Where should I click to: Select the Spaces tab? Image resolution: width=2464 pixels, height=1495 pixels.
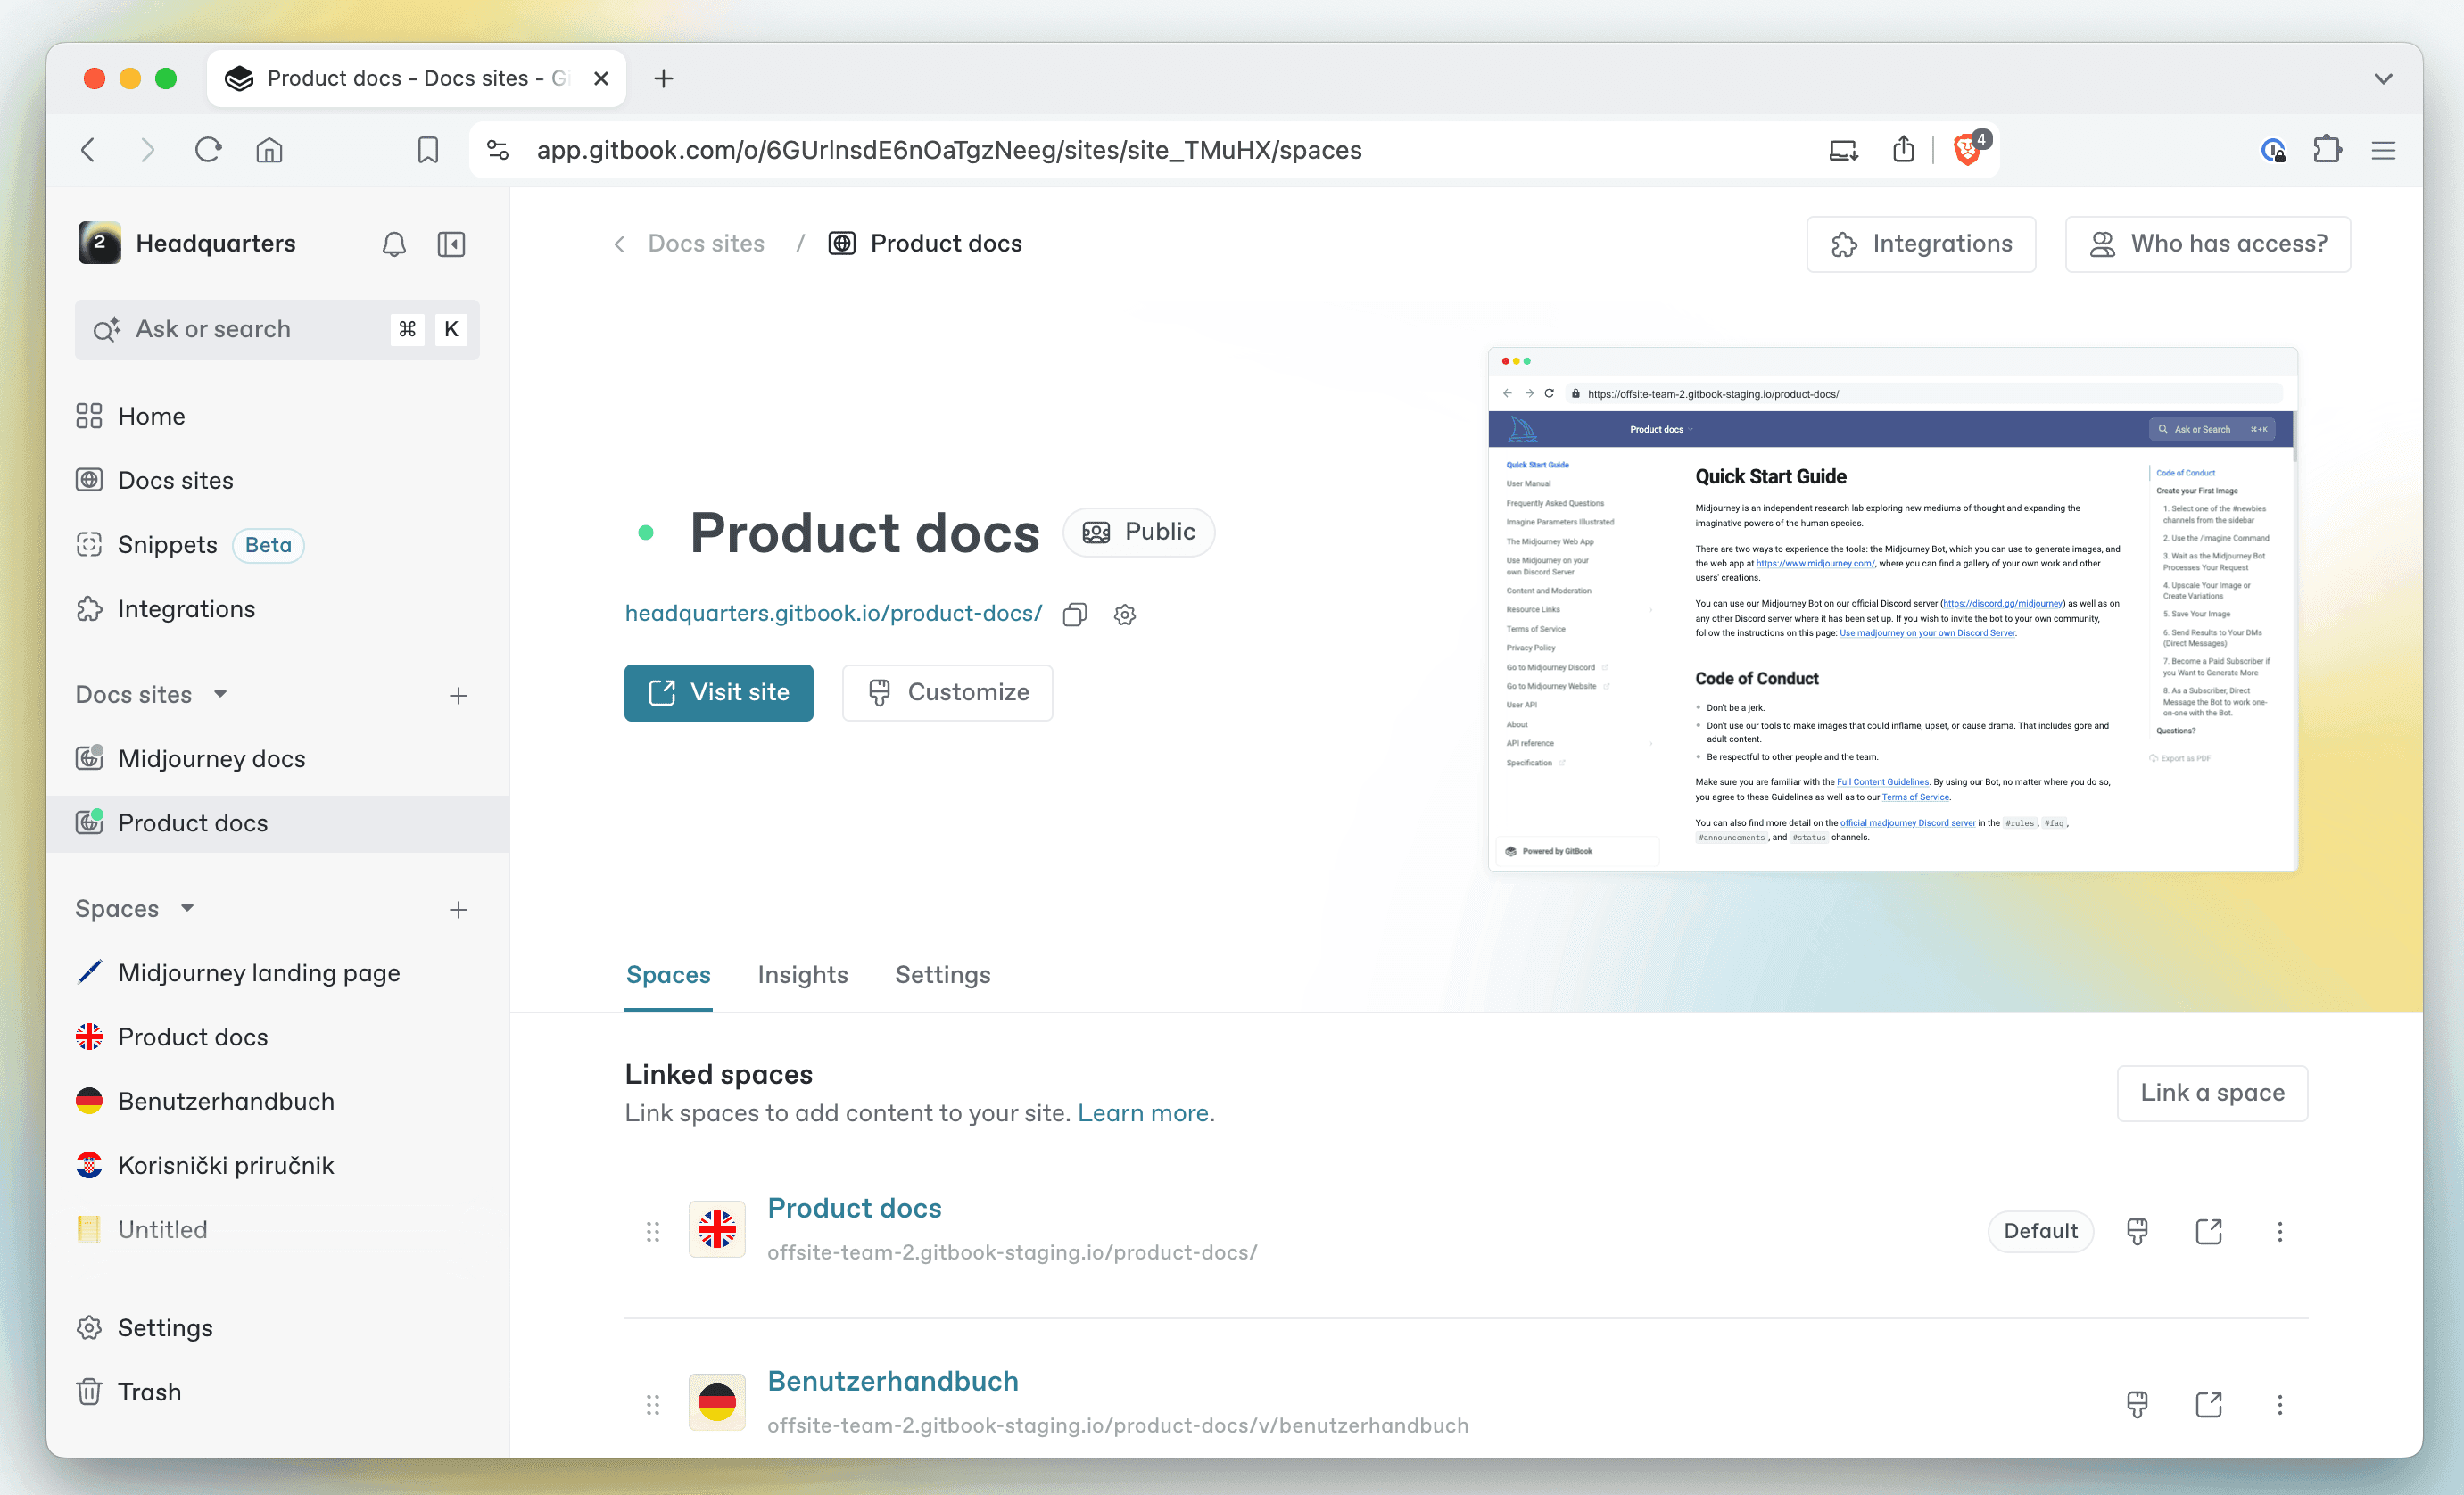pos(668,975)
